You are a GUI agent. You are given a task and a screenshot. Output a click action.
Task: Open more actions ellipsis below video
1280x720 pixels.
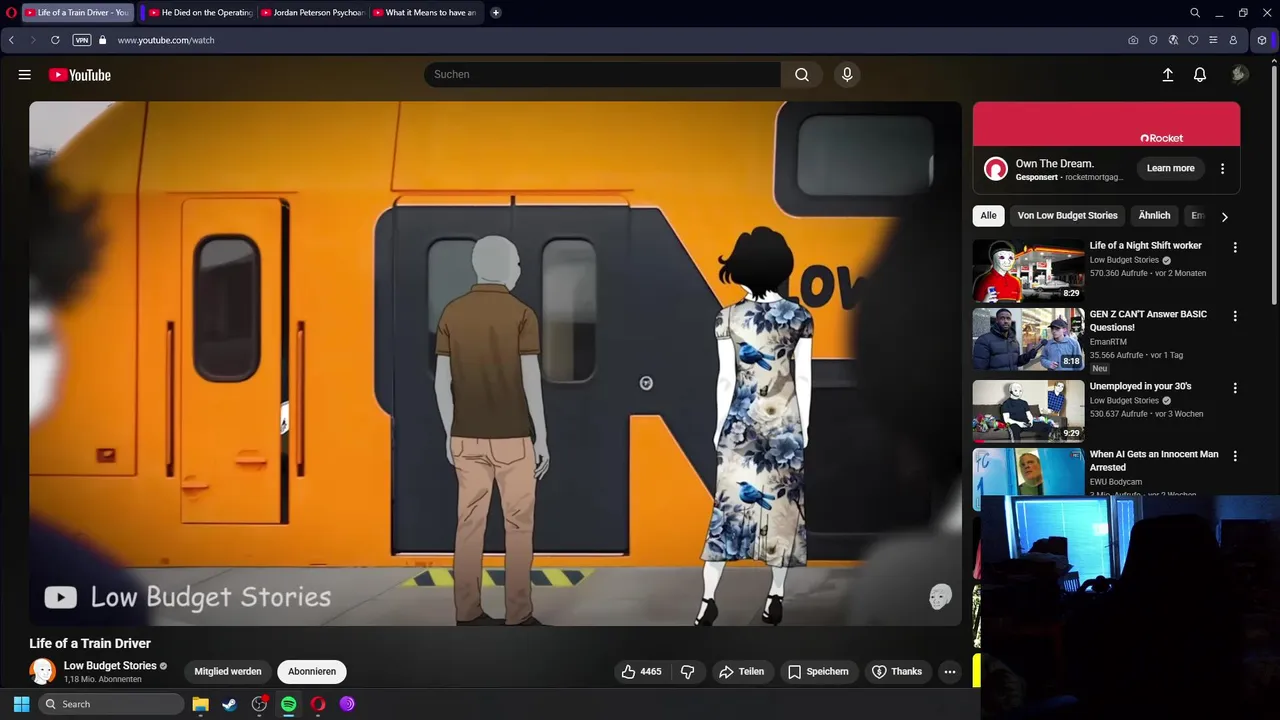click(950, 672)
